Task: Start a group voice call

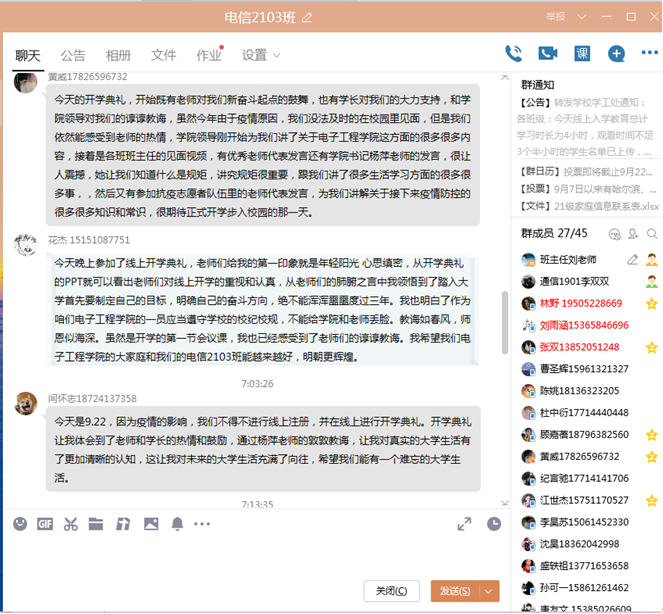Action: click(514, 54)
